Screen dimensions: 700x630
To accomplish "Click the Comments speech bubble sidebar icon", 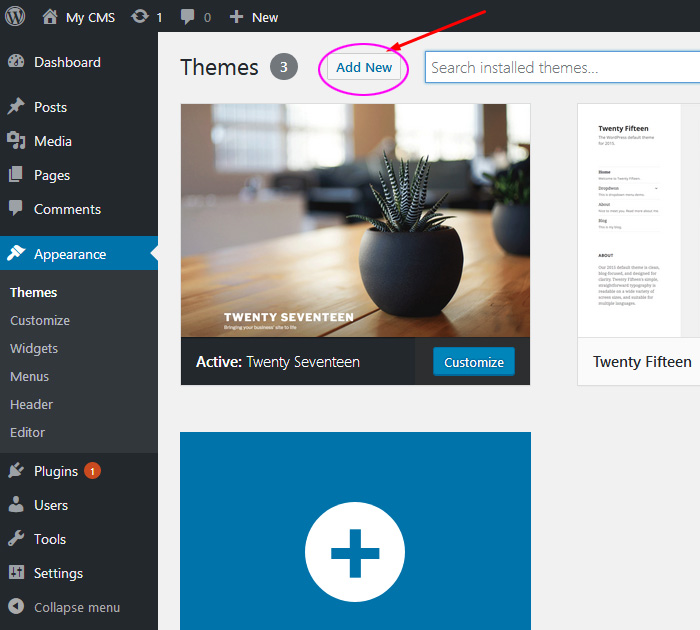I will coord(16,208).
